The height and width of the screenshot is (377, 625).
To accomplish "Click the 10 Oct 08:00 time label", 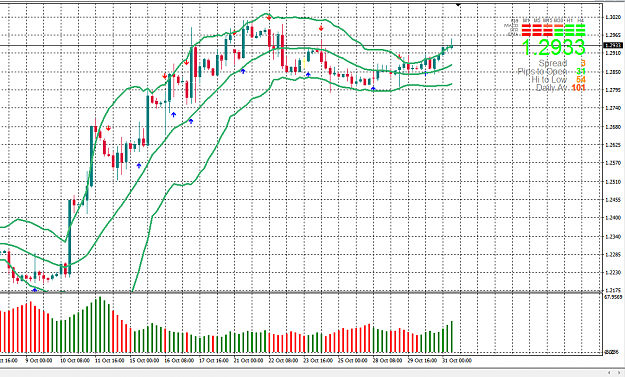I will pyautogui.click(x=75, y=361).
